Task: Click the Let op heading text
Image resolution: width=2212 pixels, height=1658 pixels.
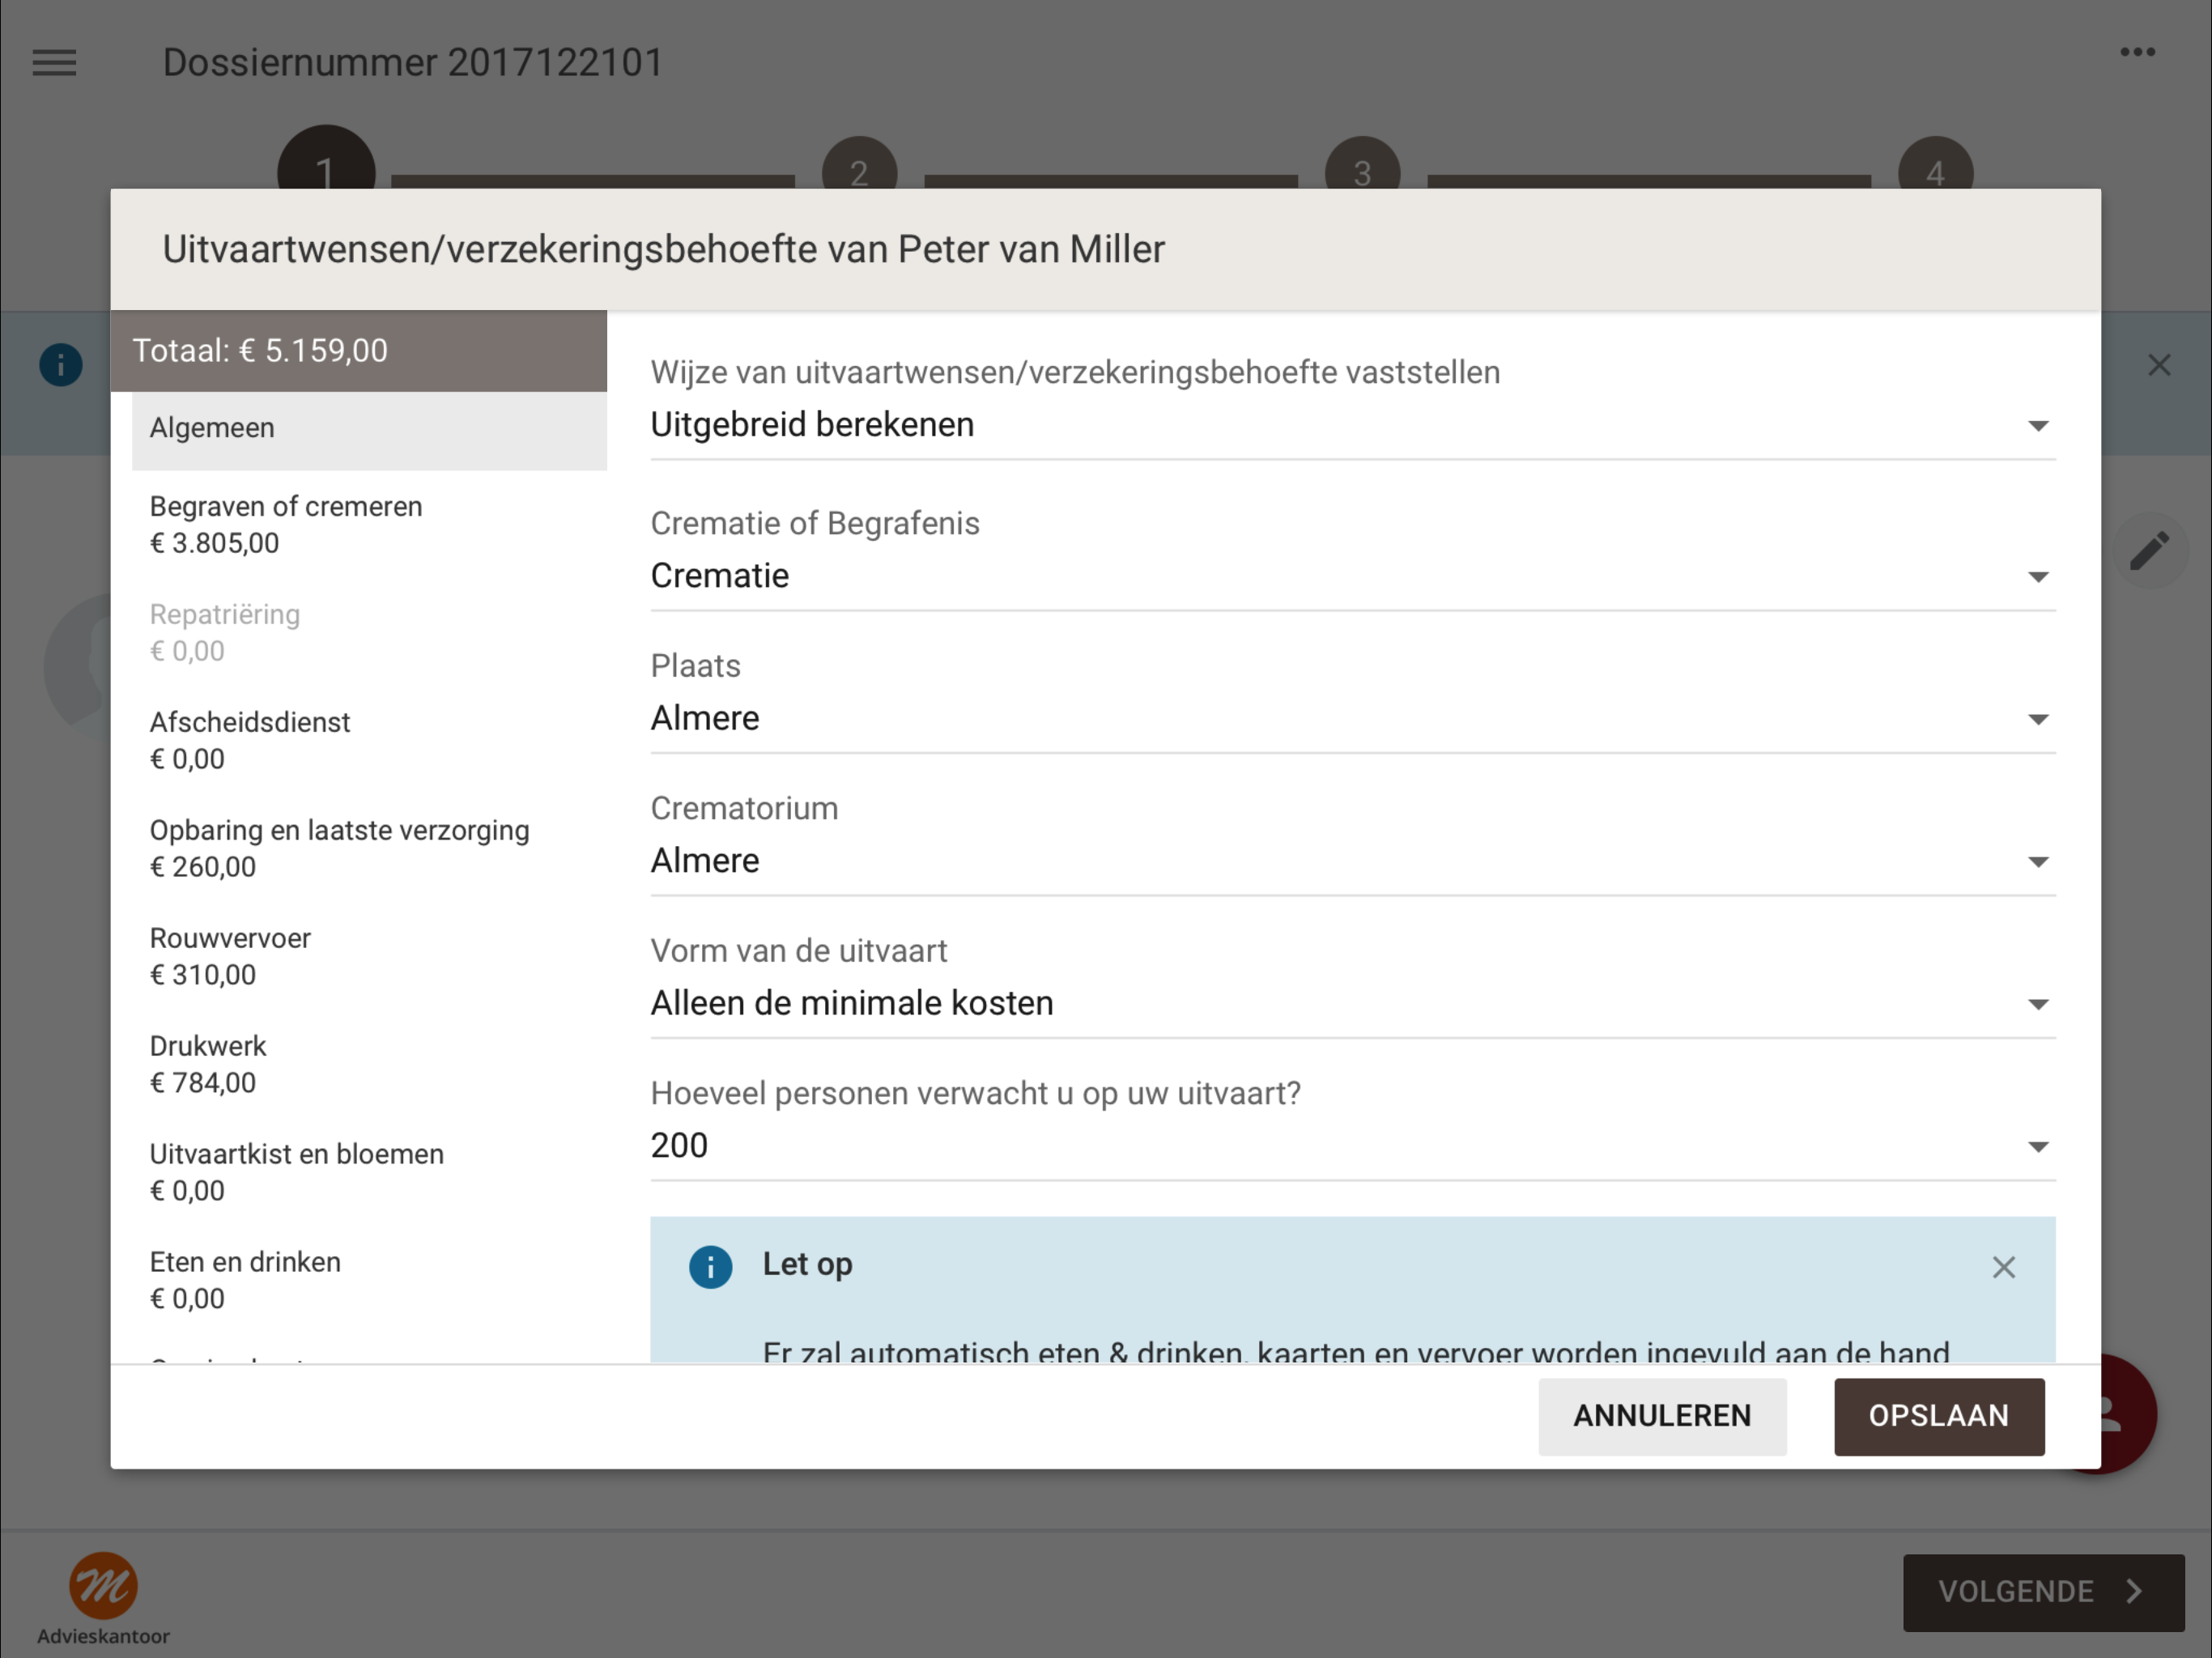Action: click(808, 1265)
